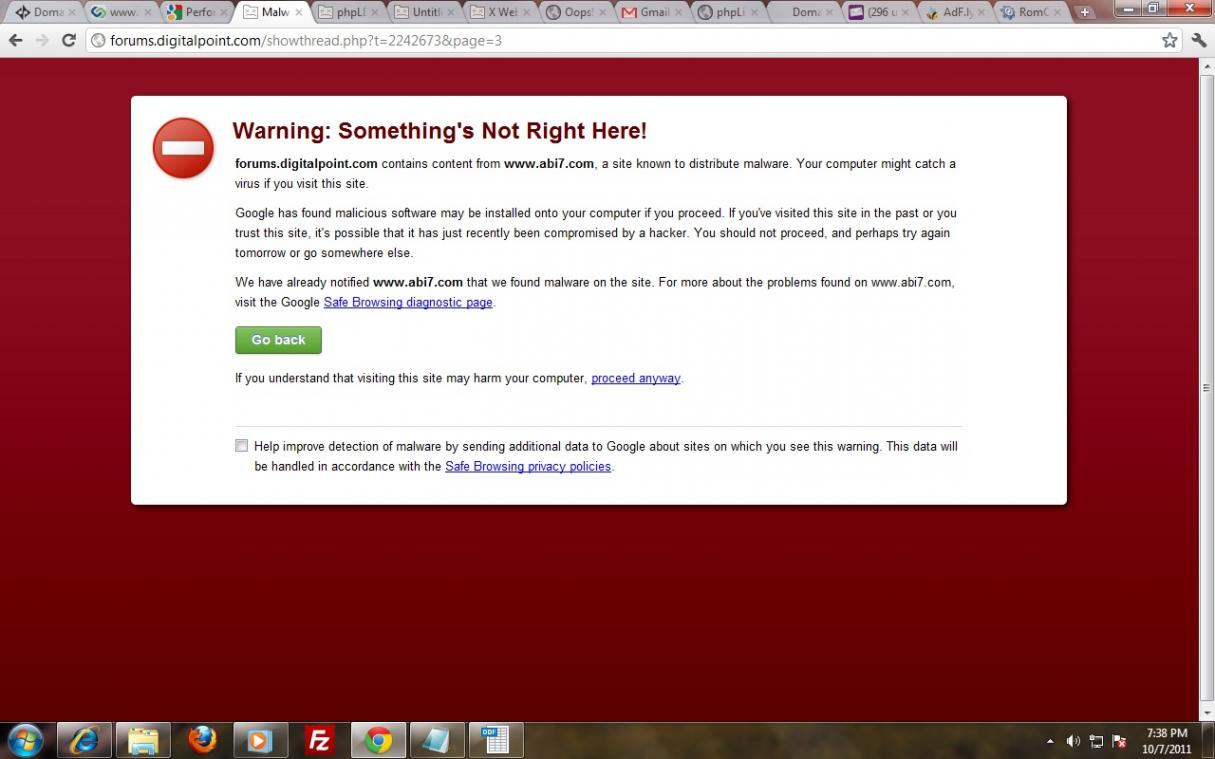Click the Show desktop strip at taskbar end
Screen dimensions: 1215x759
[1209, 740]
